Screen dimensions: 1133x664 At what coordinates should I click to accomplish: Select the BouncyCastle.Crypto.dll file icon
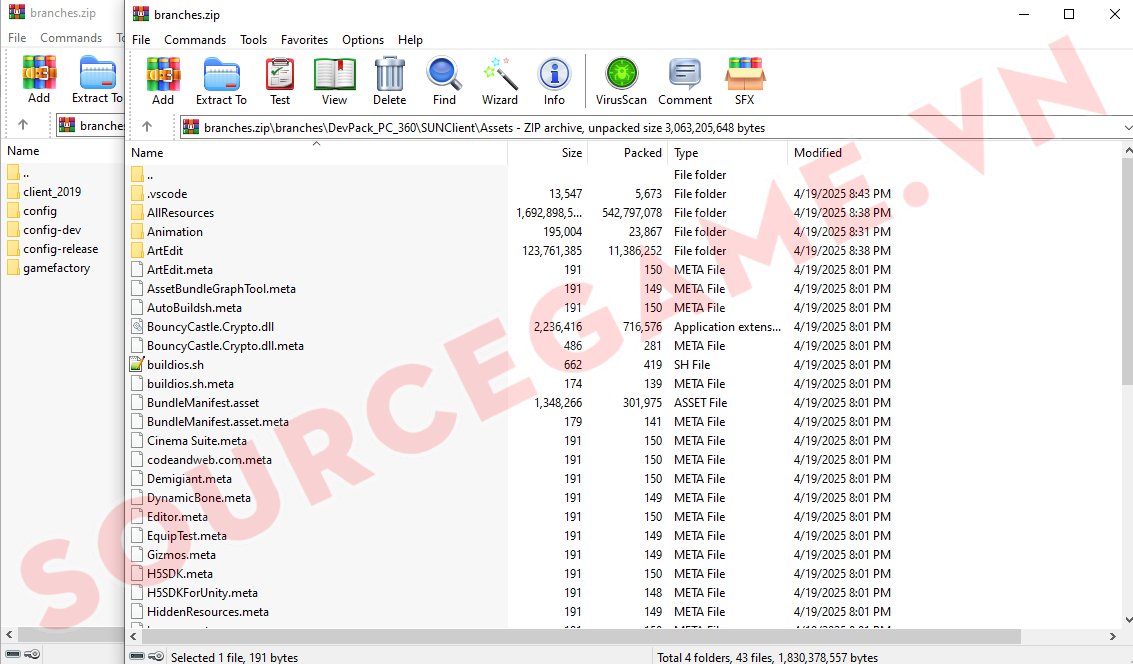[x=137, y=327]
